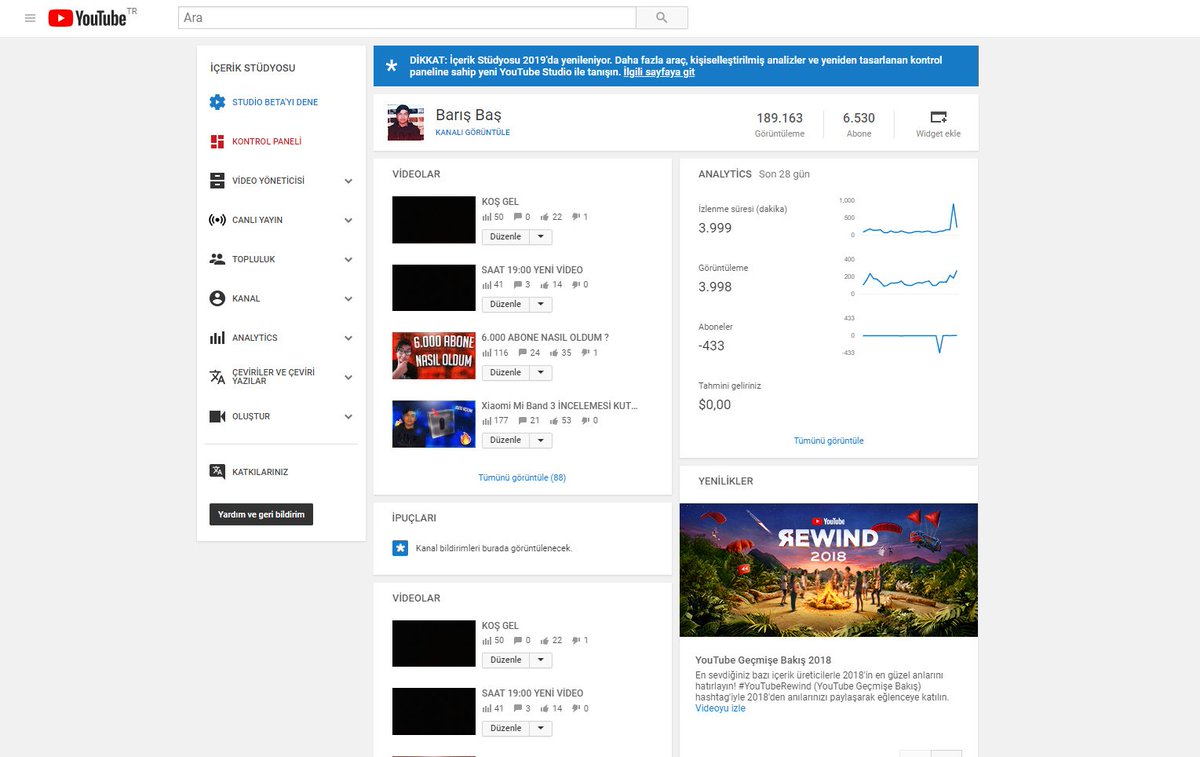This screenshot has height=757, width=1200.
Task: Open Düzenle dropdown arrow for first SAAT 19:00 video
Action: coord(539,304)
